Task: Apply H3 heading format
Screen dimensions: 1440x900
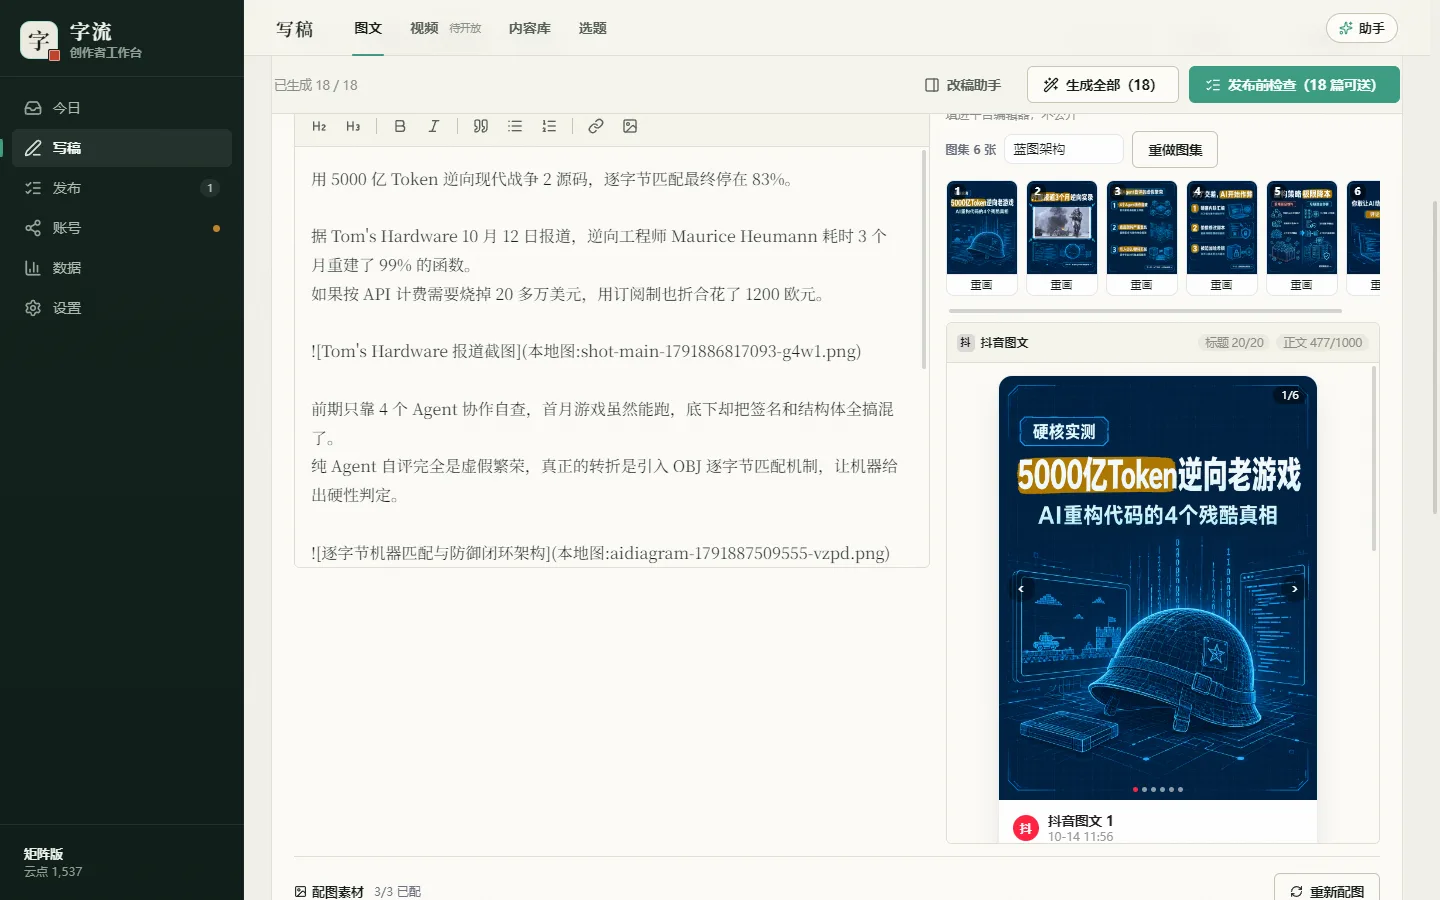Action: tap(353, 126)
